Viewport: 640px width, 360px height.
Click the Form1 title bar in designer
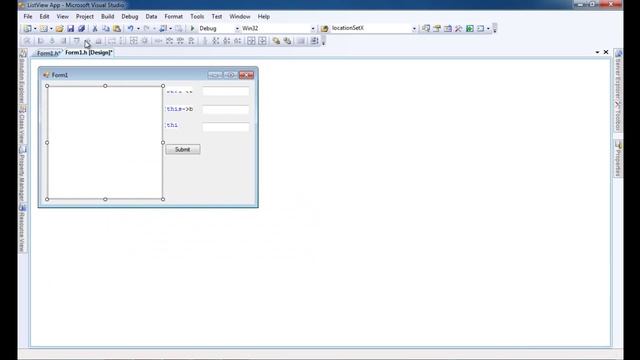148,75
